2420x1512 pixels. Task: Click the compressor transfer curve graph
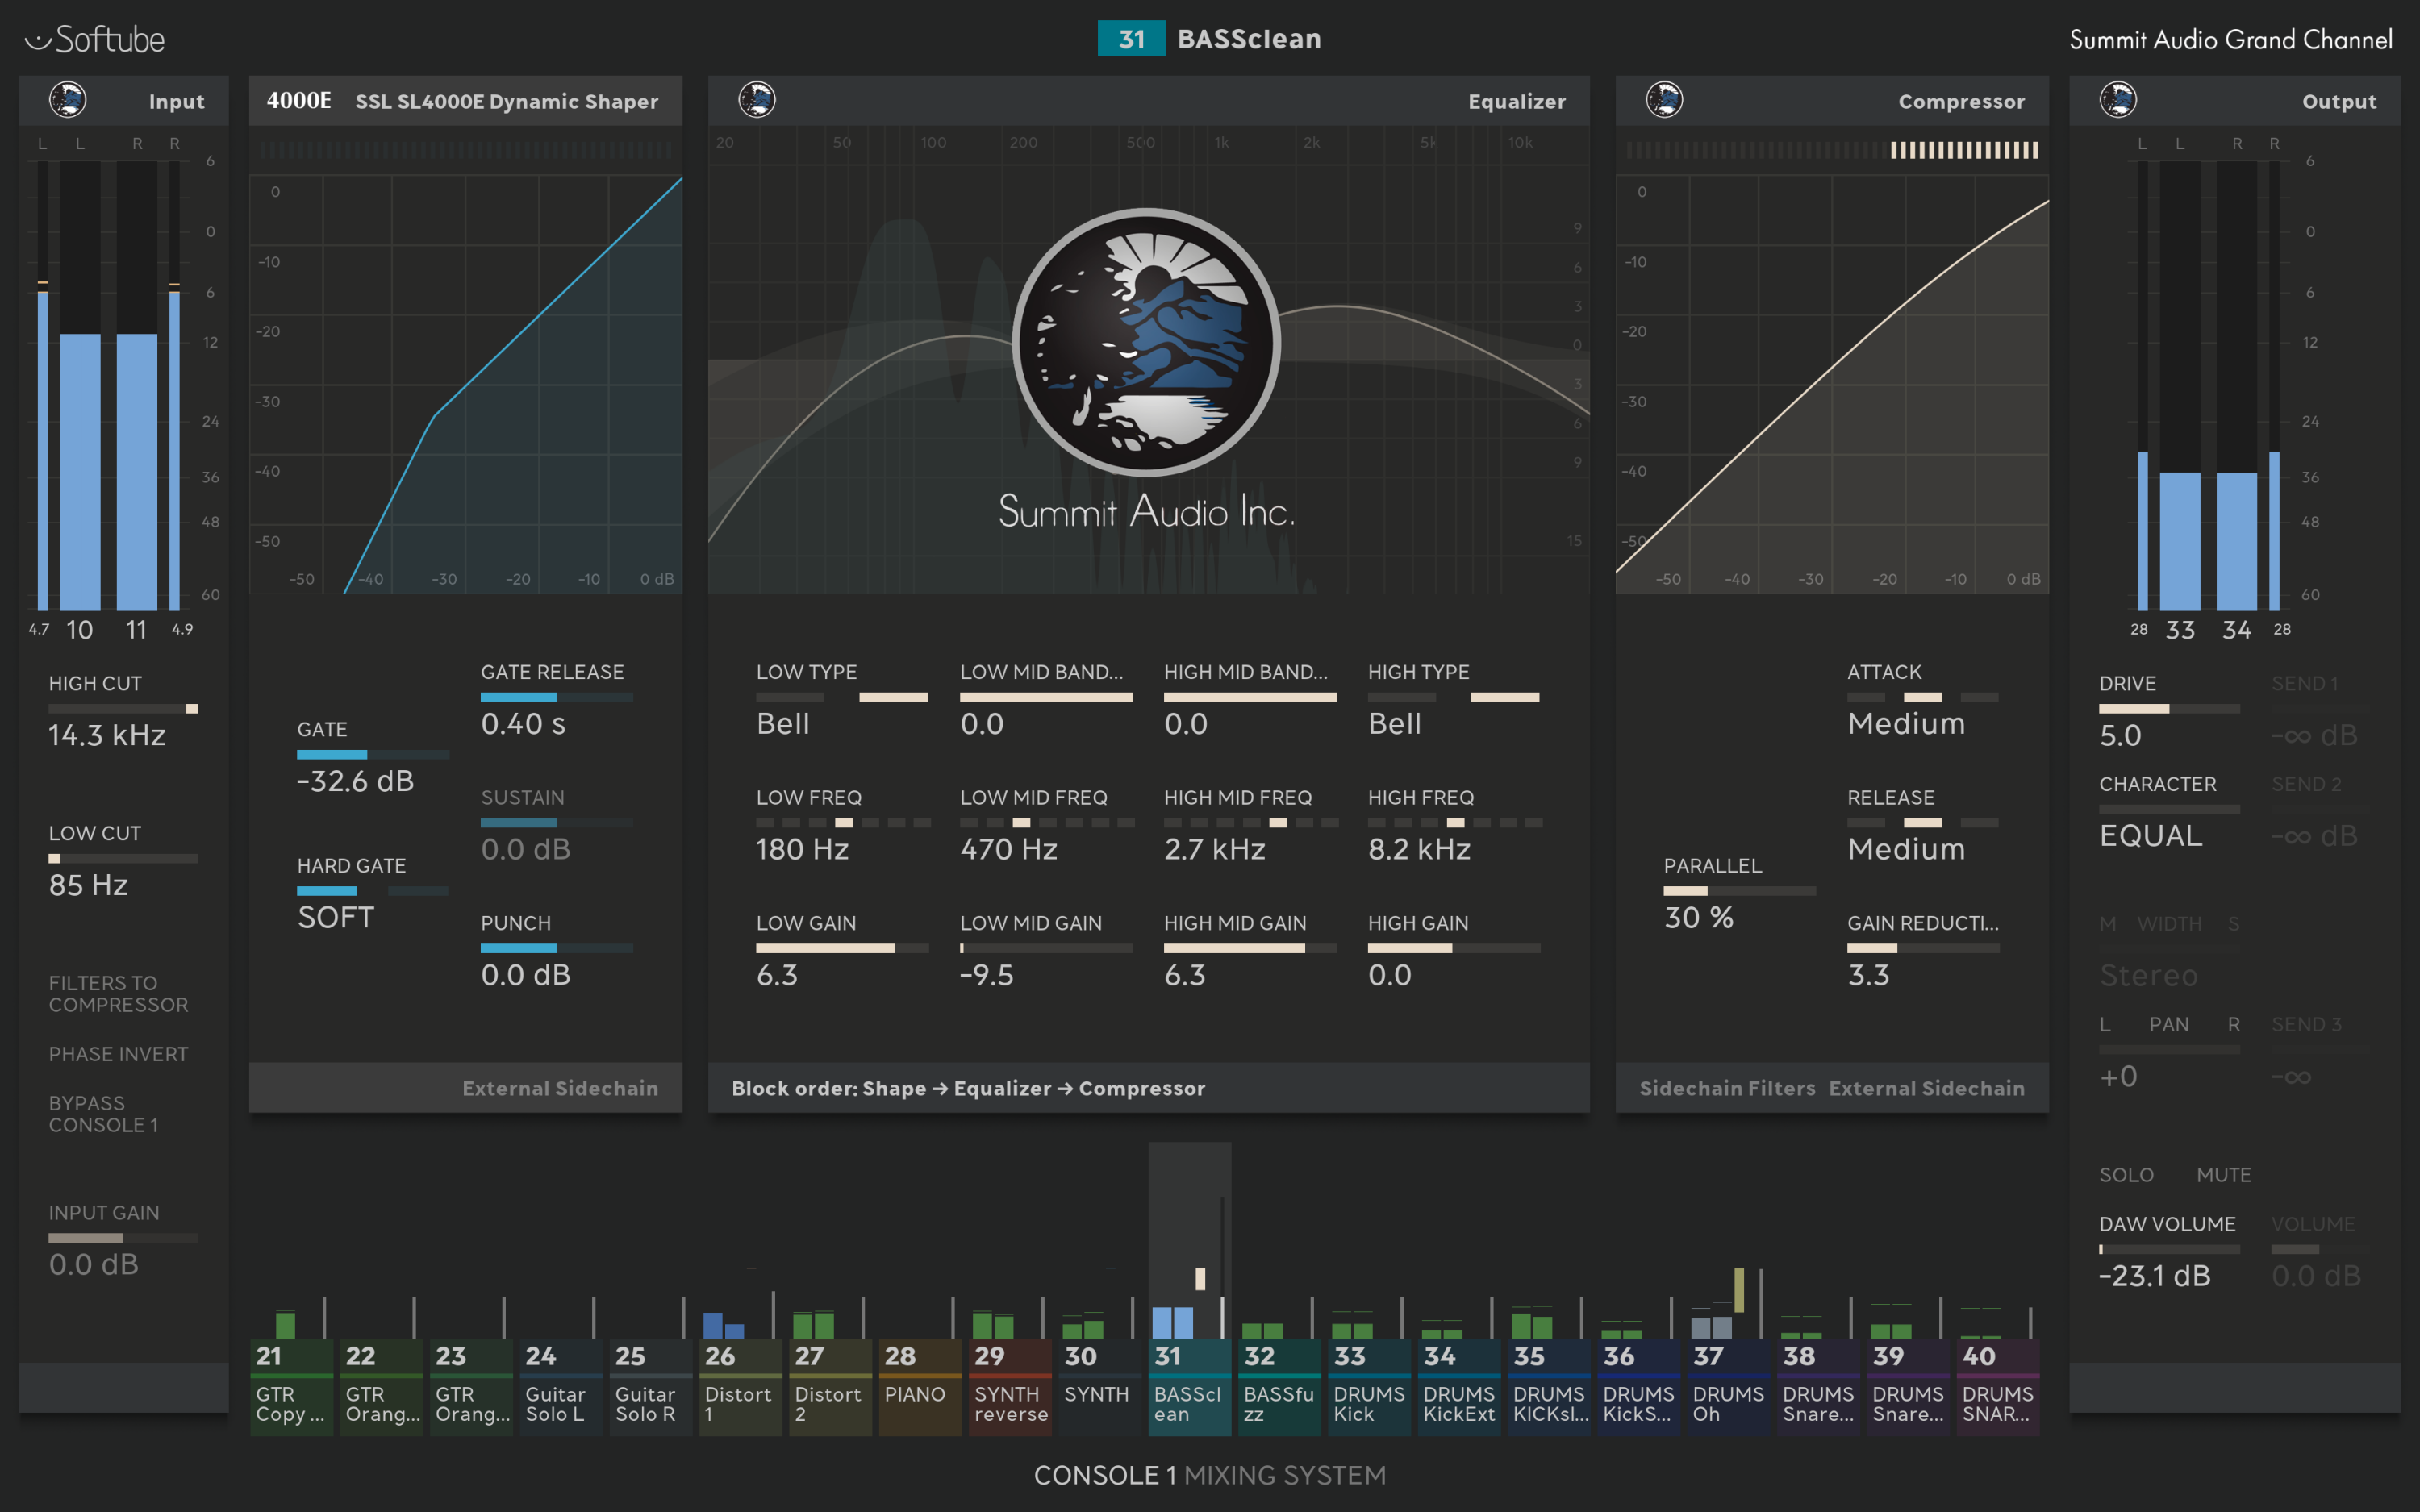tap(1832, 383)
